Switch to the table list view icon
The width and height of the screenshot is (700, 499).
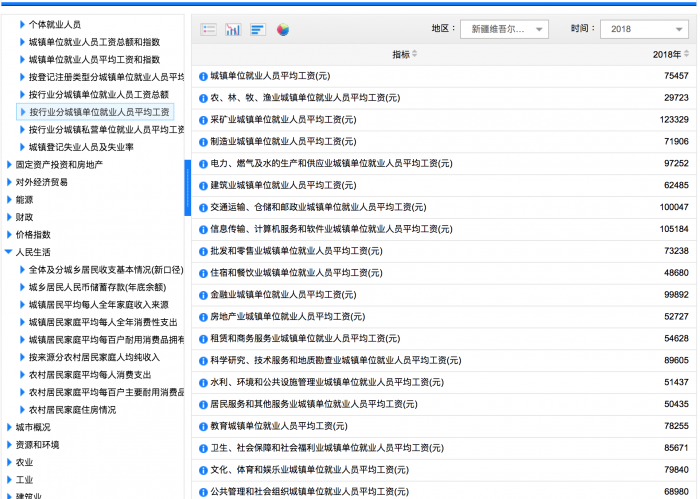[208, 30]
